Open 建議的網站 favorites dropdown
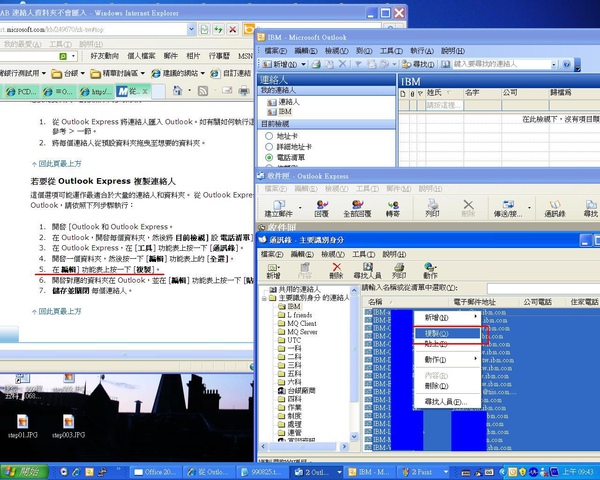This screenshot has width=600, height=480. click(202, 73)
